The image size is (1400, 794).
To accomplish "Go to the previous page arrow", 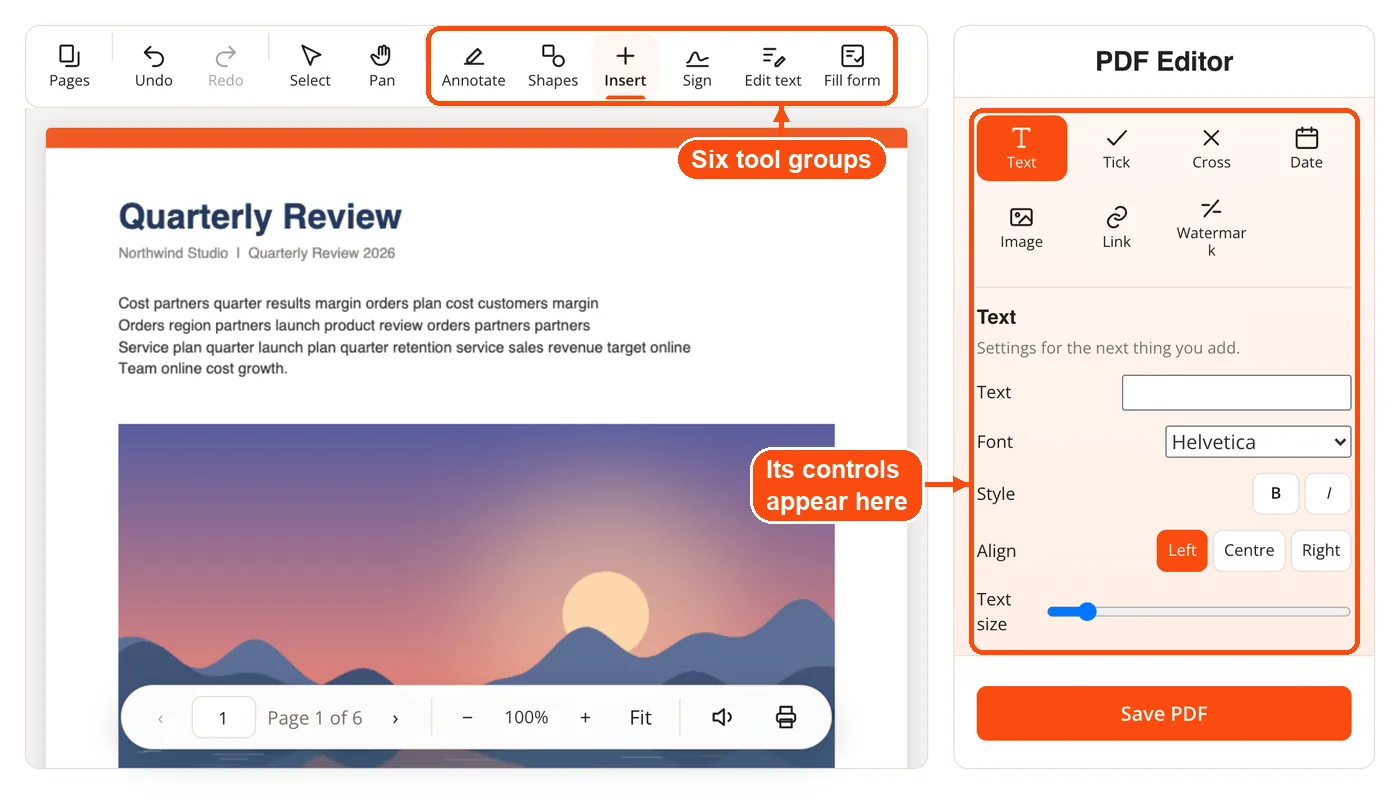I will click(161, 718).
